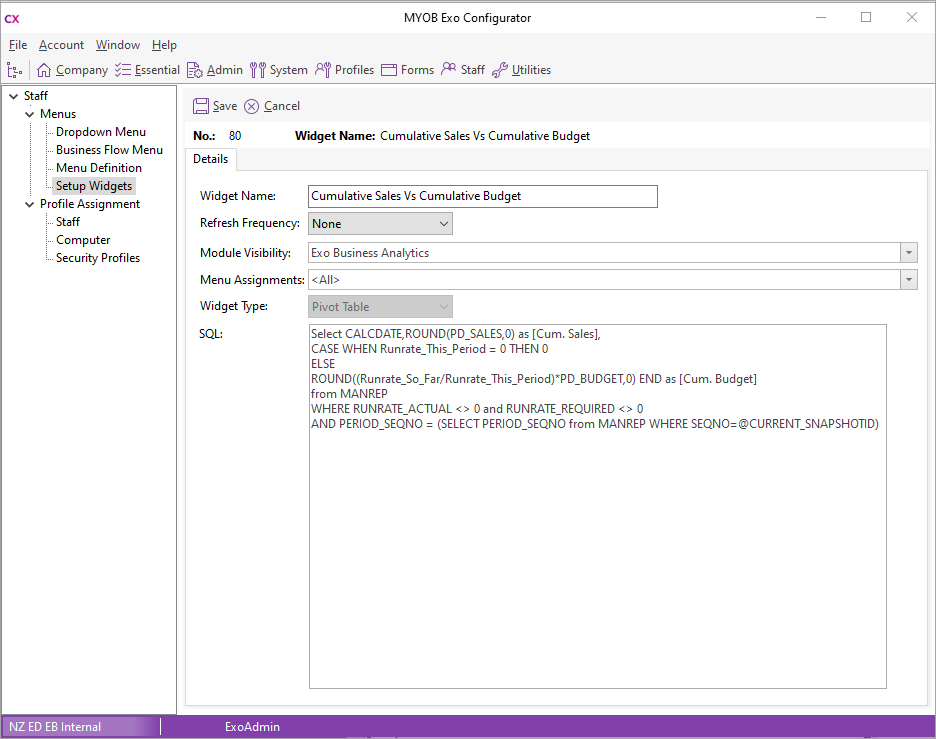
Task: Select Security Profiles in tree
Action: pyautogui.click(x=98, y=258)
